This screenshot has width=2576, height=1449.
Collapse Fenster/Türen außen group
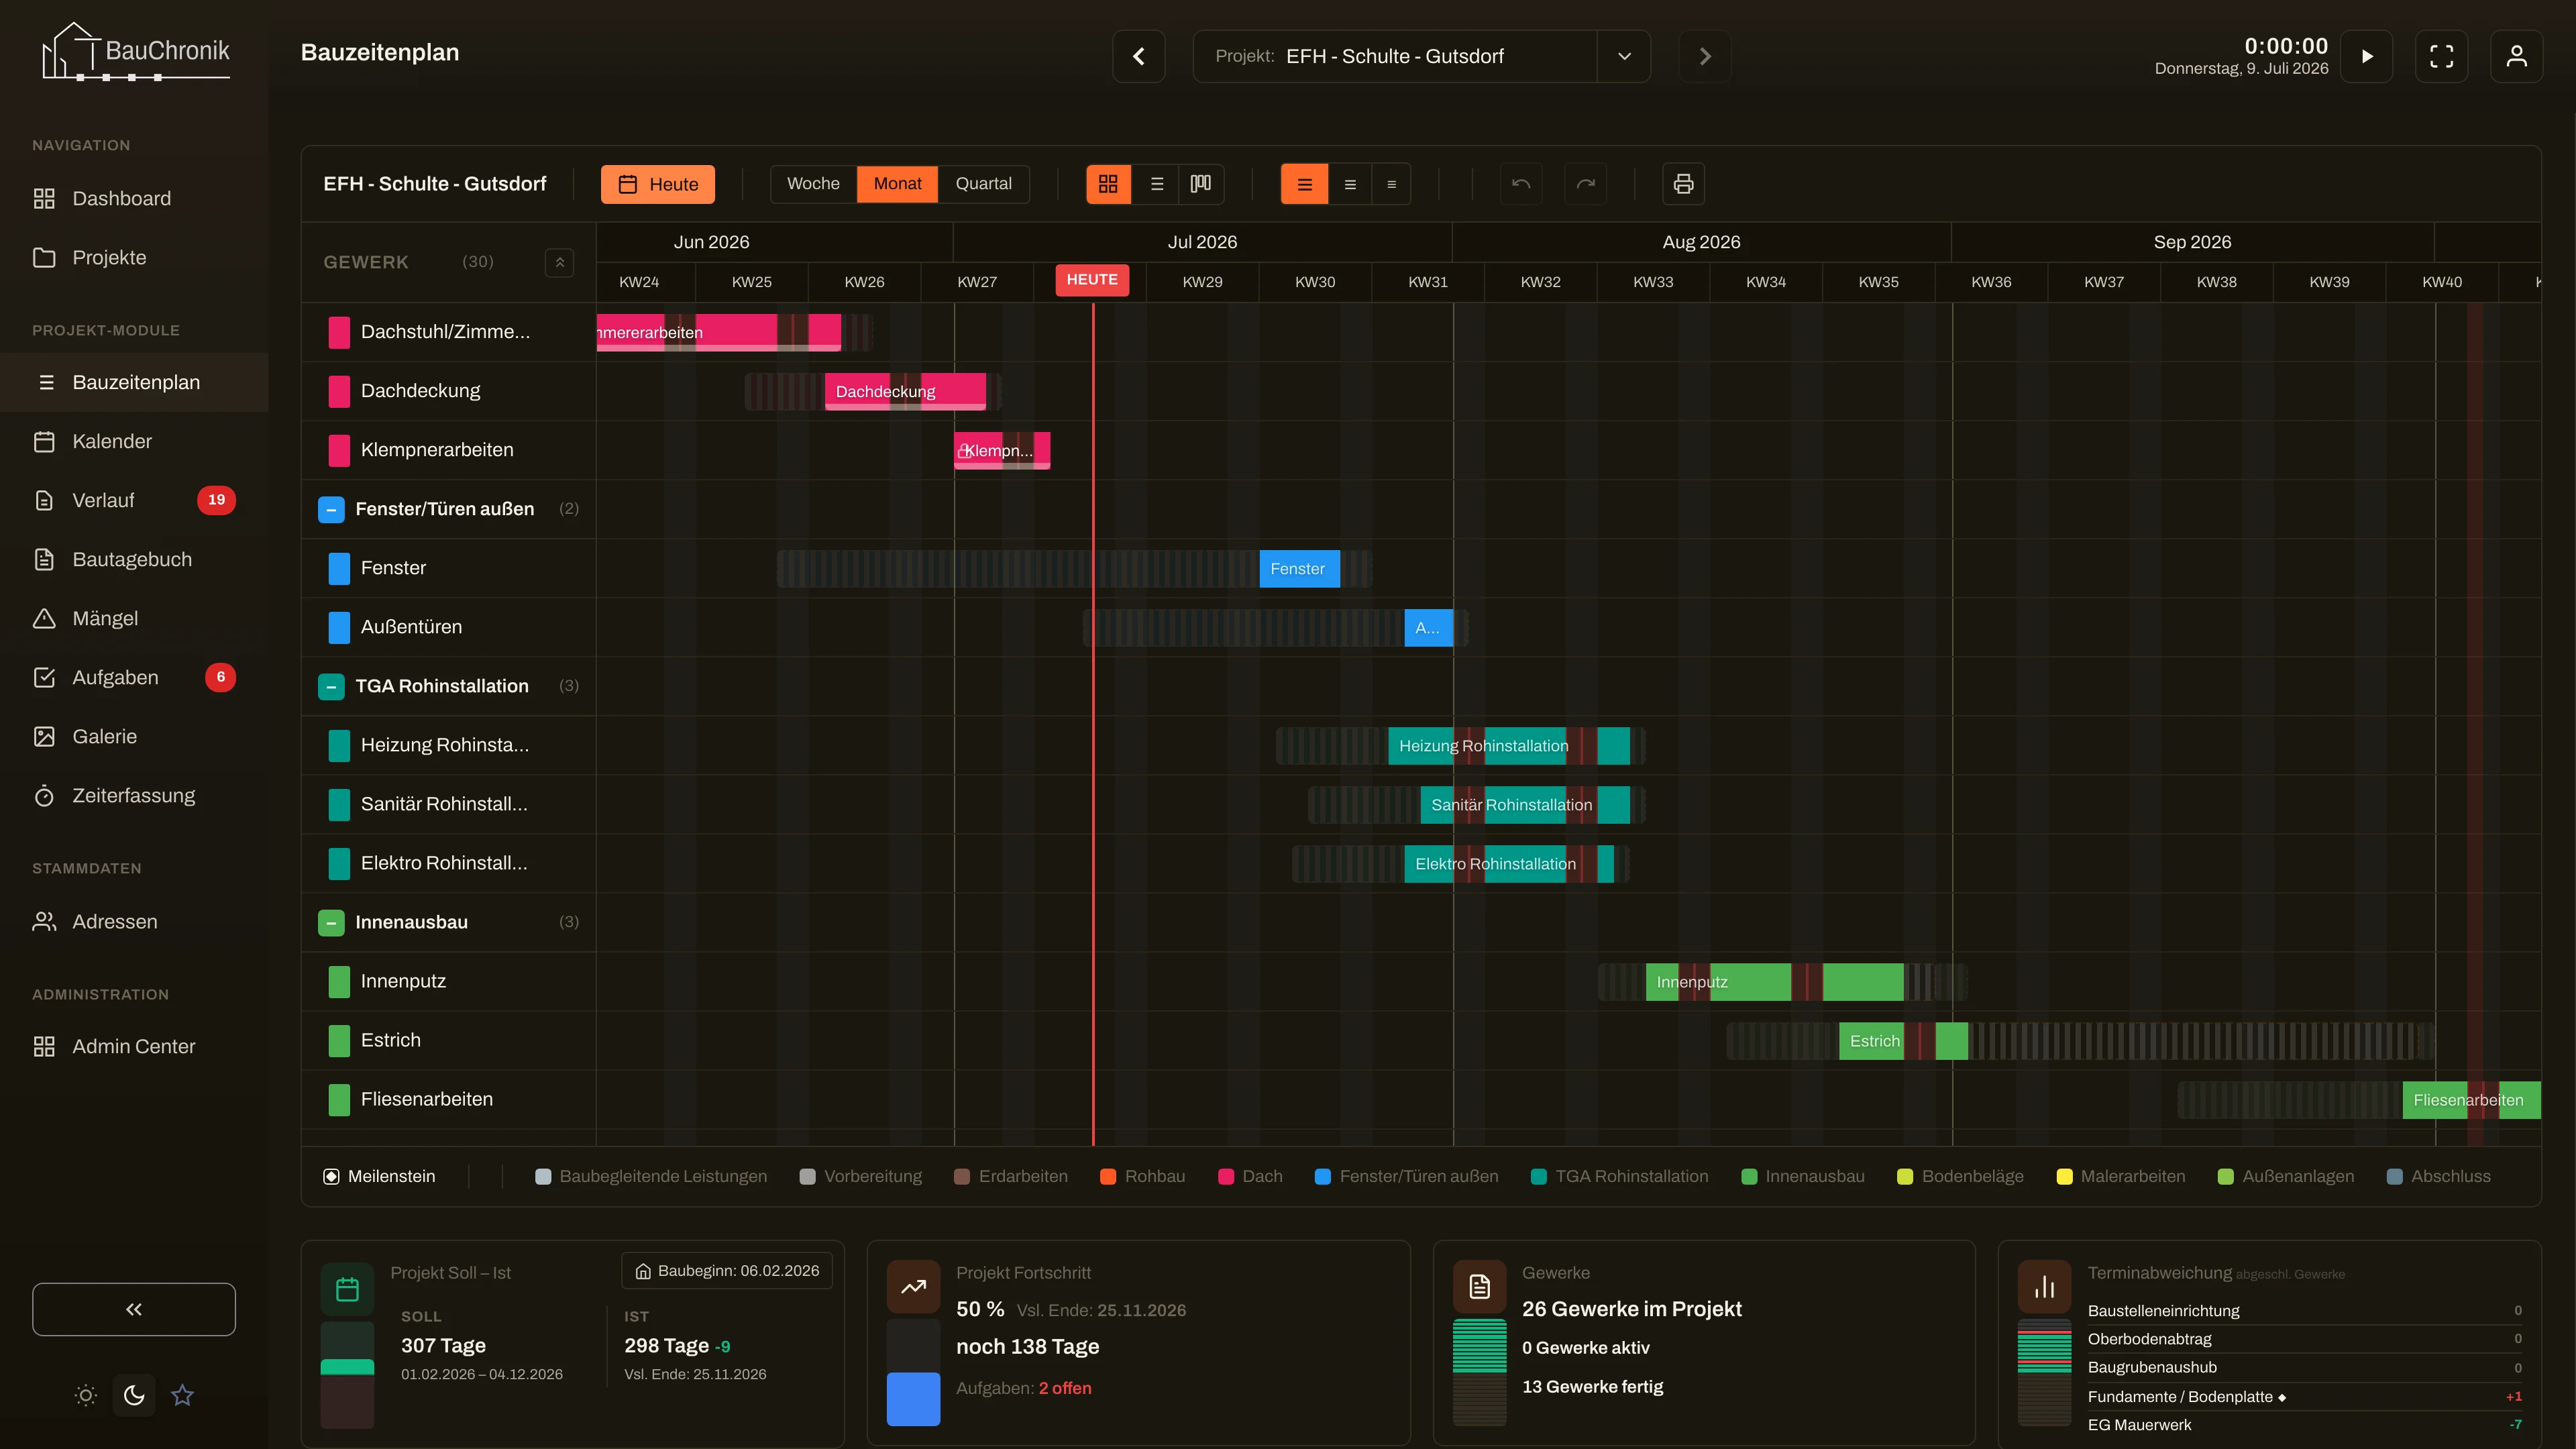[x=331, y=509]
